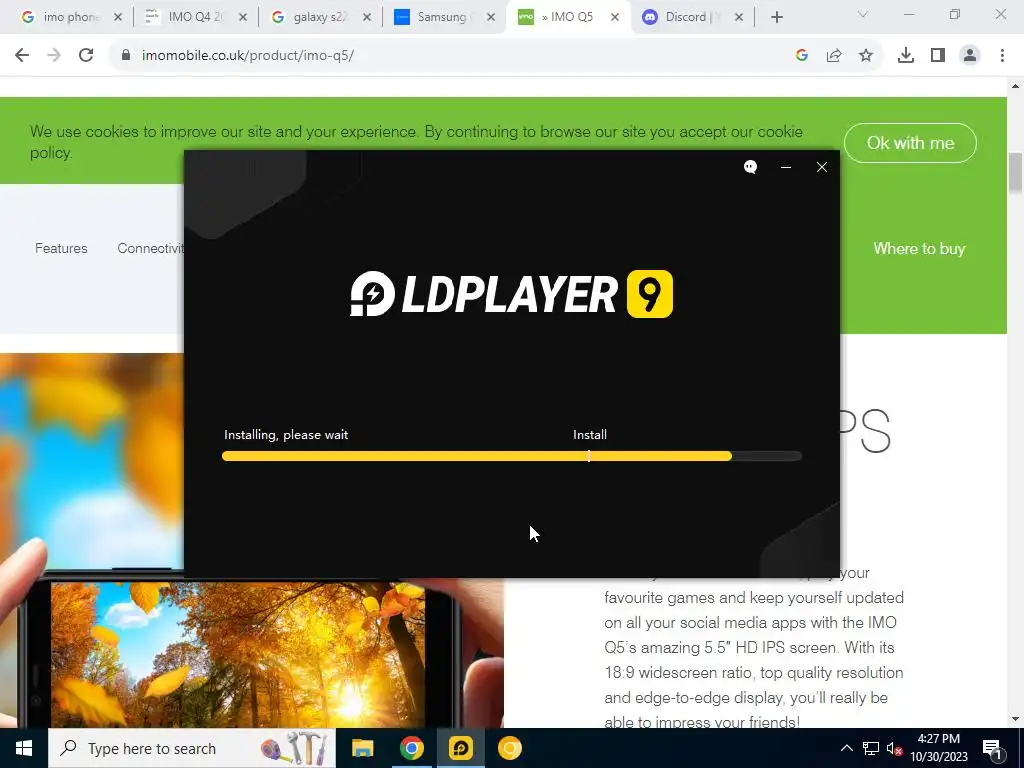1024x768 pixels.
Task: Go back to previous page in Chrome
Action: point(22,55)
